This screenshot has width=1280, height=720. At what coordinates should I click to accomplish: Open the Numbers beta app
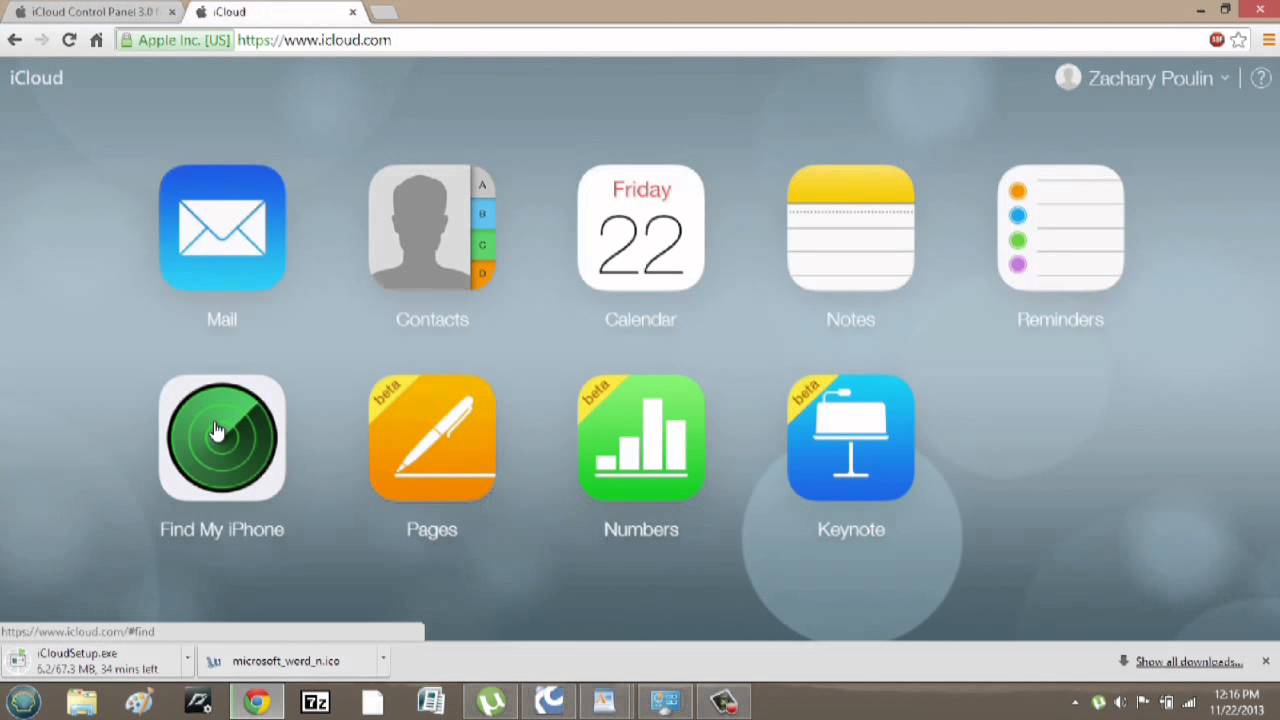(x=641, y=438)
